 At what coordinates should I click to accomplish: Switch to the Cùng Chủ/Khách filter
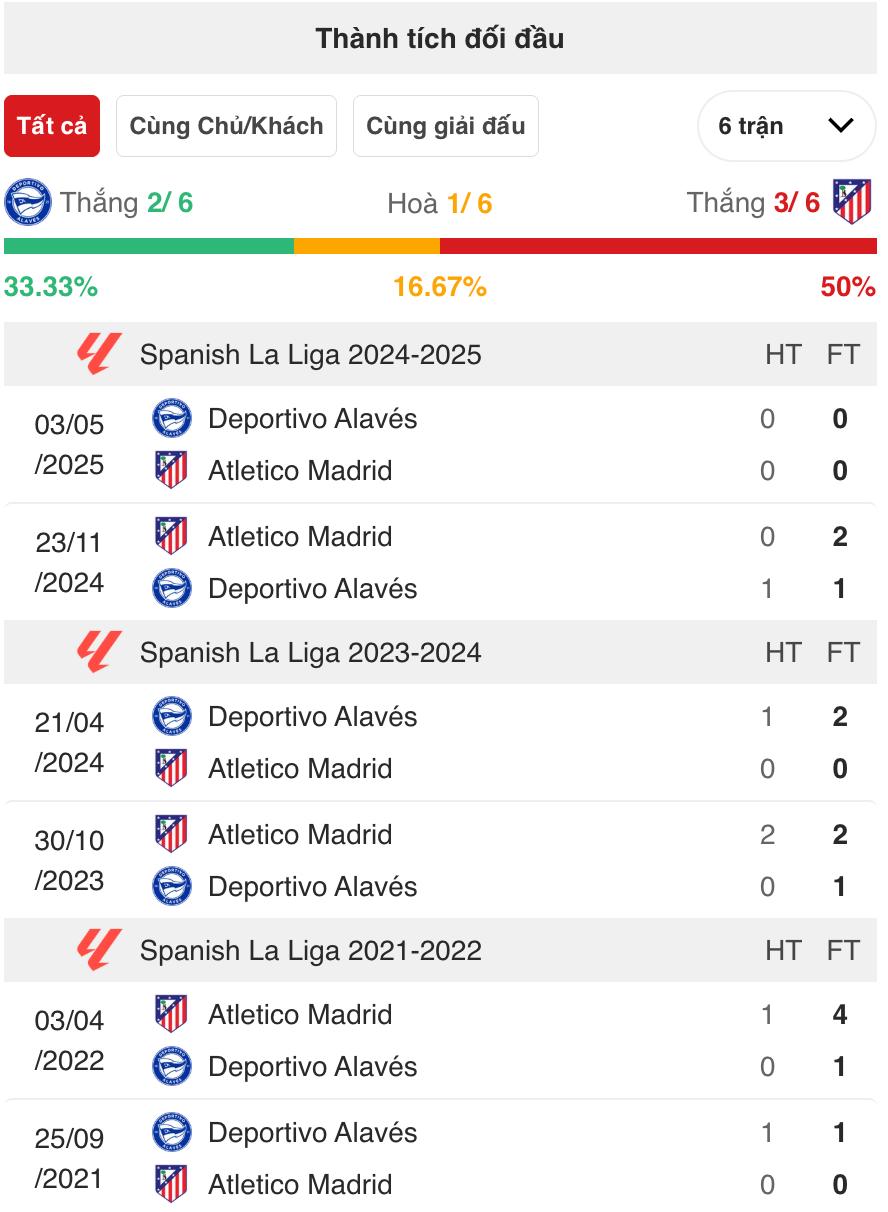(x=227, y=126)
